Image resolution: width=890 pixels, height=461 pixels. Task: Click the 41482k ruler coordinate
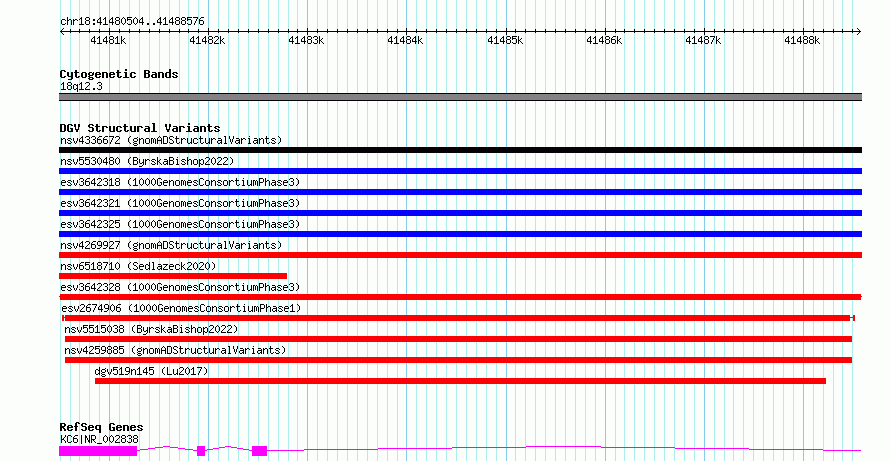pos(207,41)
